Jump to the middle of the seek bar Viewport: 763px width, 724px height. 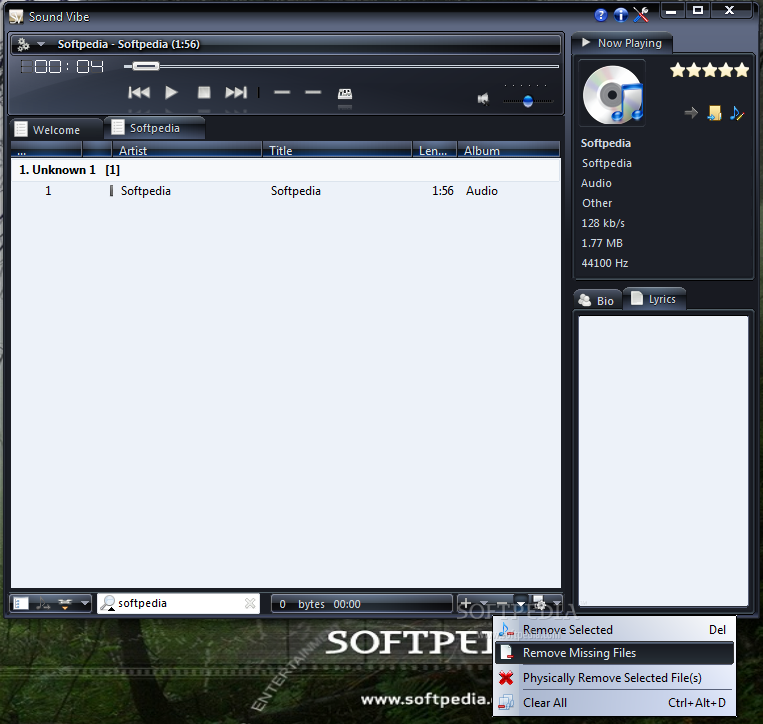[x=342, y=66]
